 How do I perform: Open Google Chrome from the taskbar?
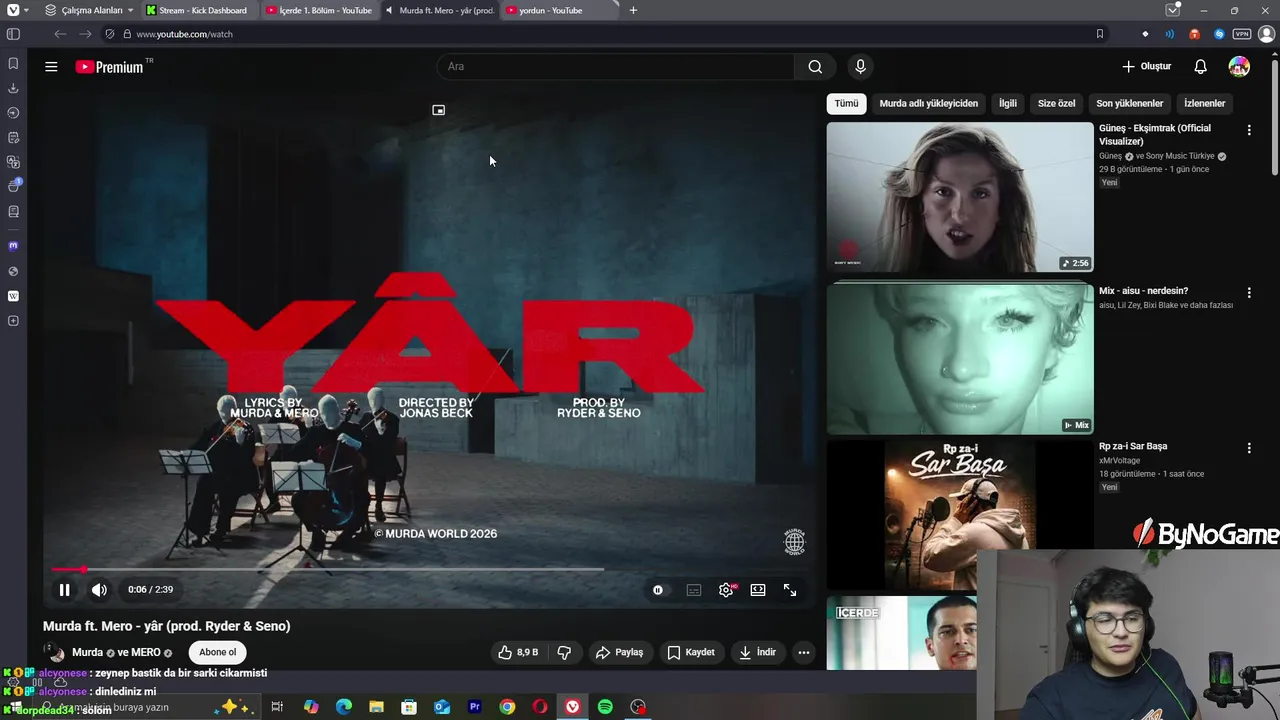pos(507,707)
